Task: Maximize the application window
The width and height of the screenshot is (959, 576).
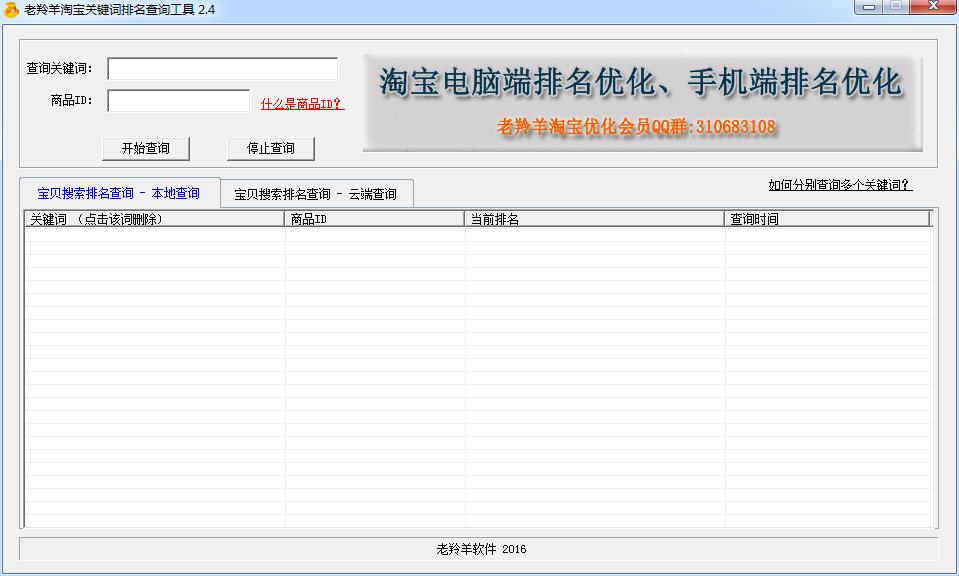Action: pos(895,7)
